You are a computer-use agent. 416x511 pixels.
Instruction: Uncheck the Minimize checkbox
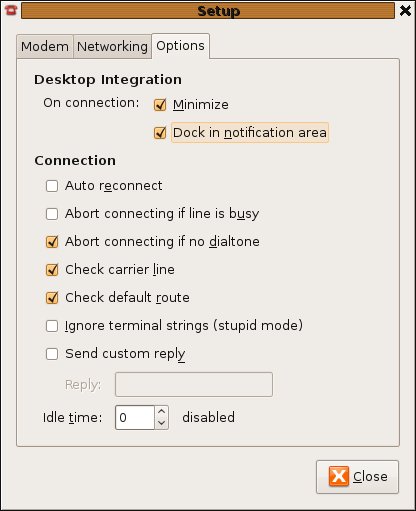coord(160,105)
